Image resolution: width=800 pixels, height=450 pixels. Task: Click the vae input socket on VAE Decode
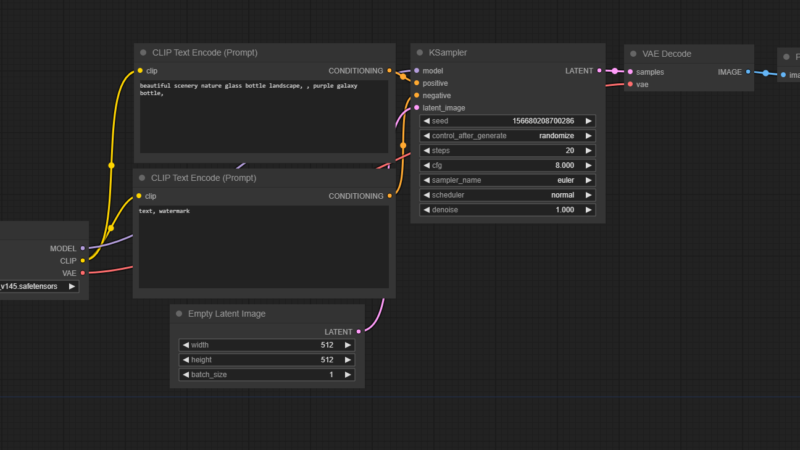[x=629, y=85]
